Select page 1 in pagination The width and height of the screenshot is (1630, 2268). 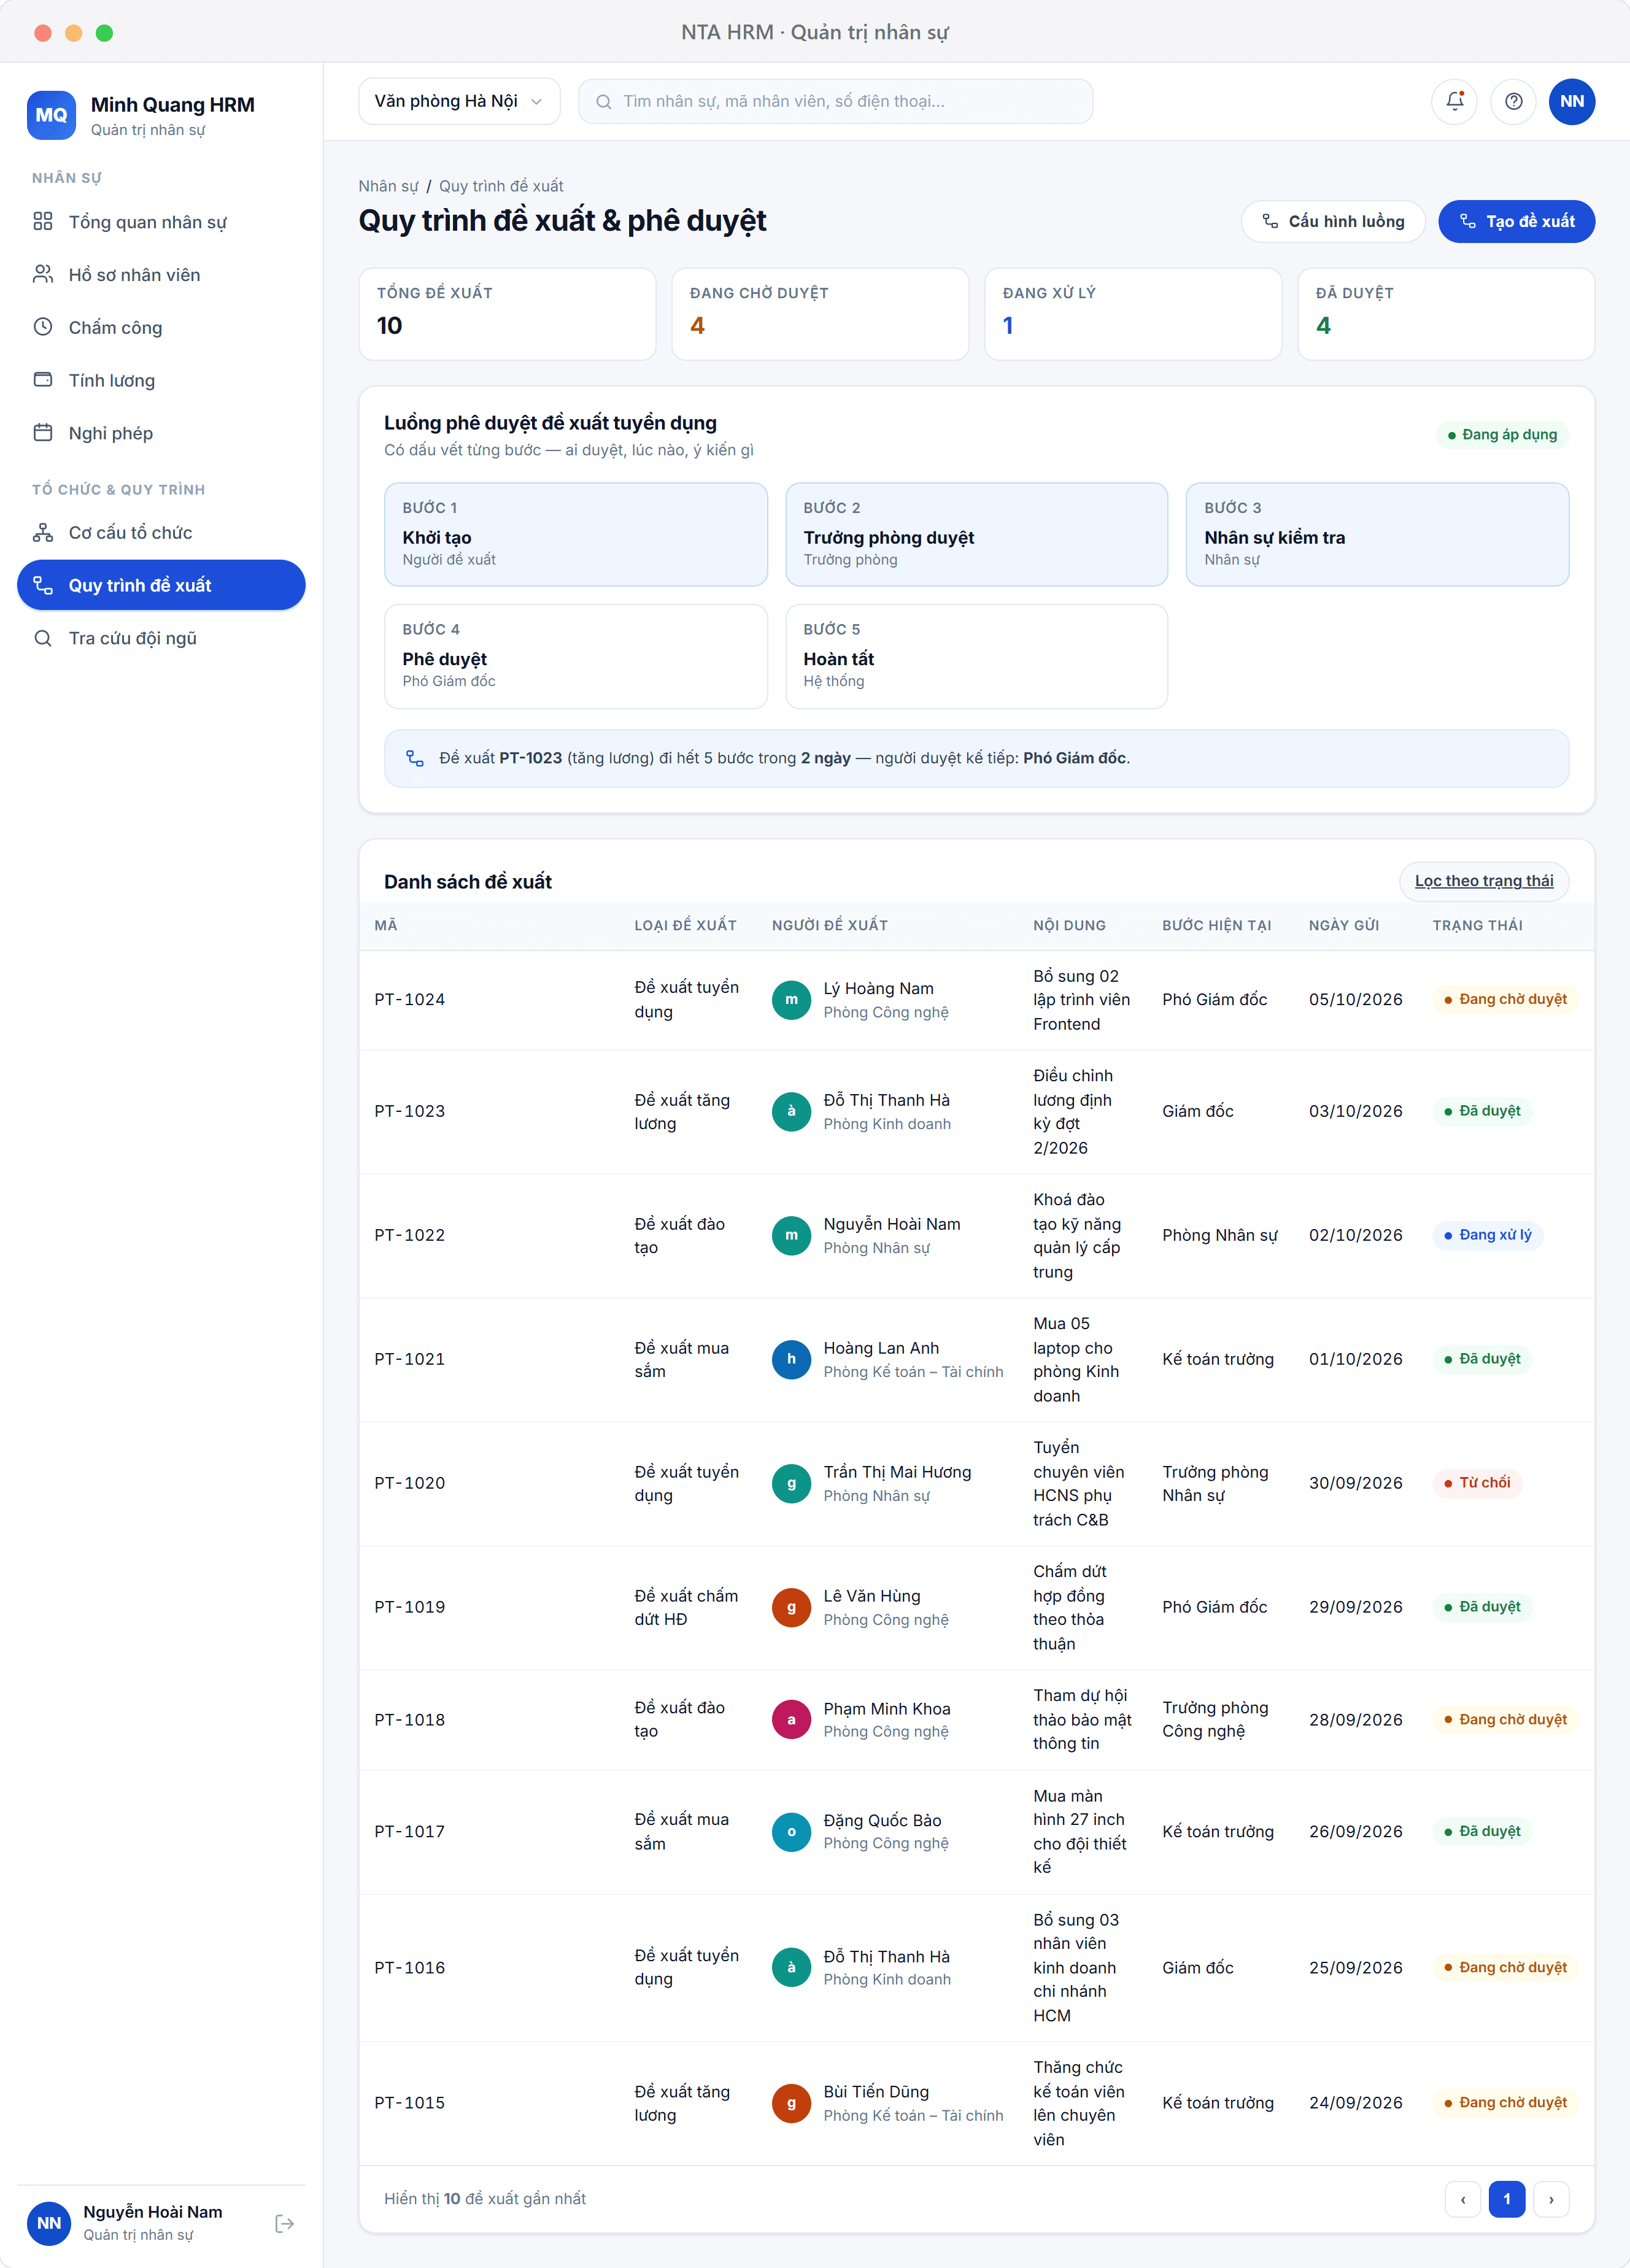(x=1507, y=2199)
